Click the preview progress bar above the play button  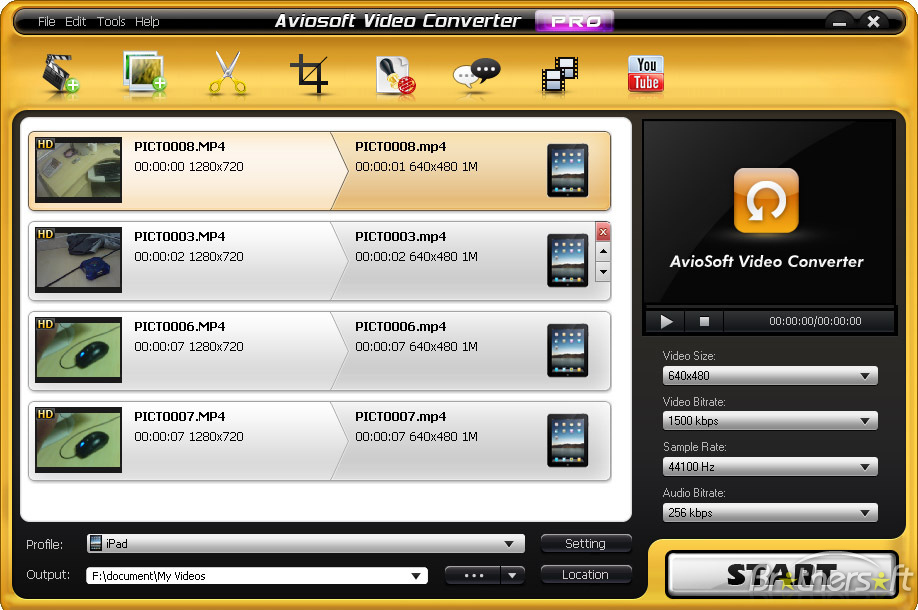770,307
